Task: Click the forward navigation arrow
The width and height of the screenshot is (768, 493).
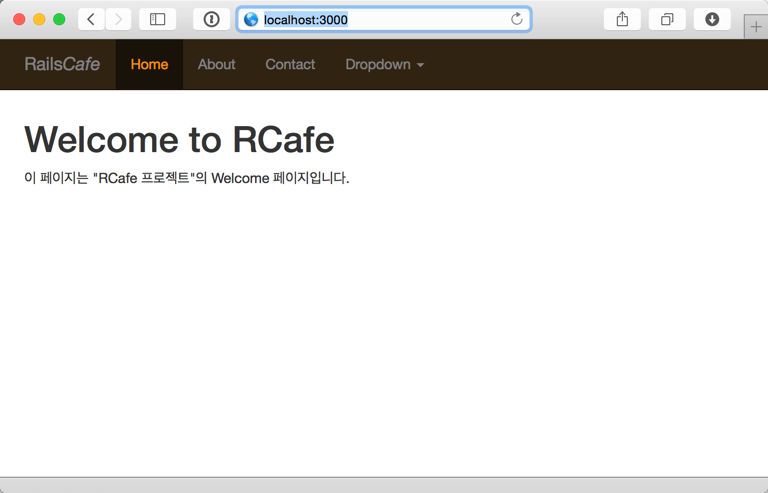Action: tap(118, 20)
